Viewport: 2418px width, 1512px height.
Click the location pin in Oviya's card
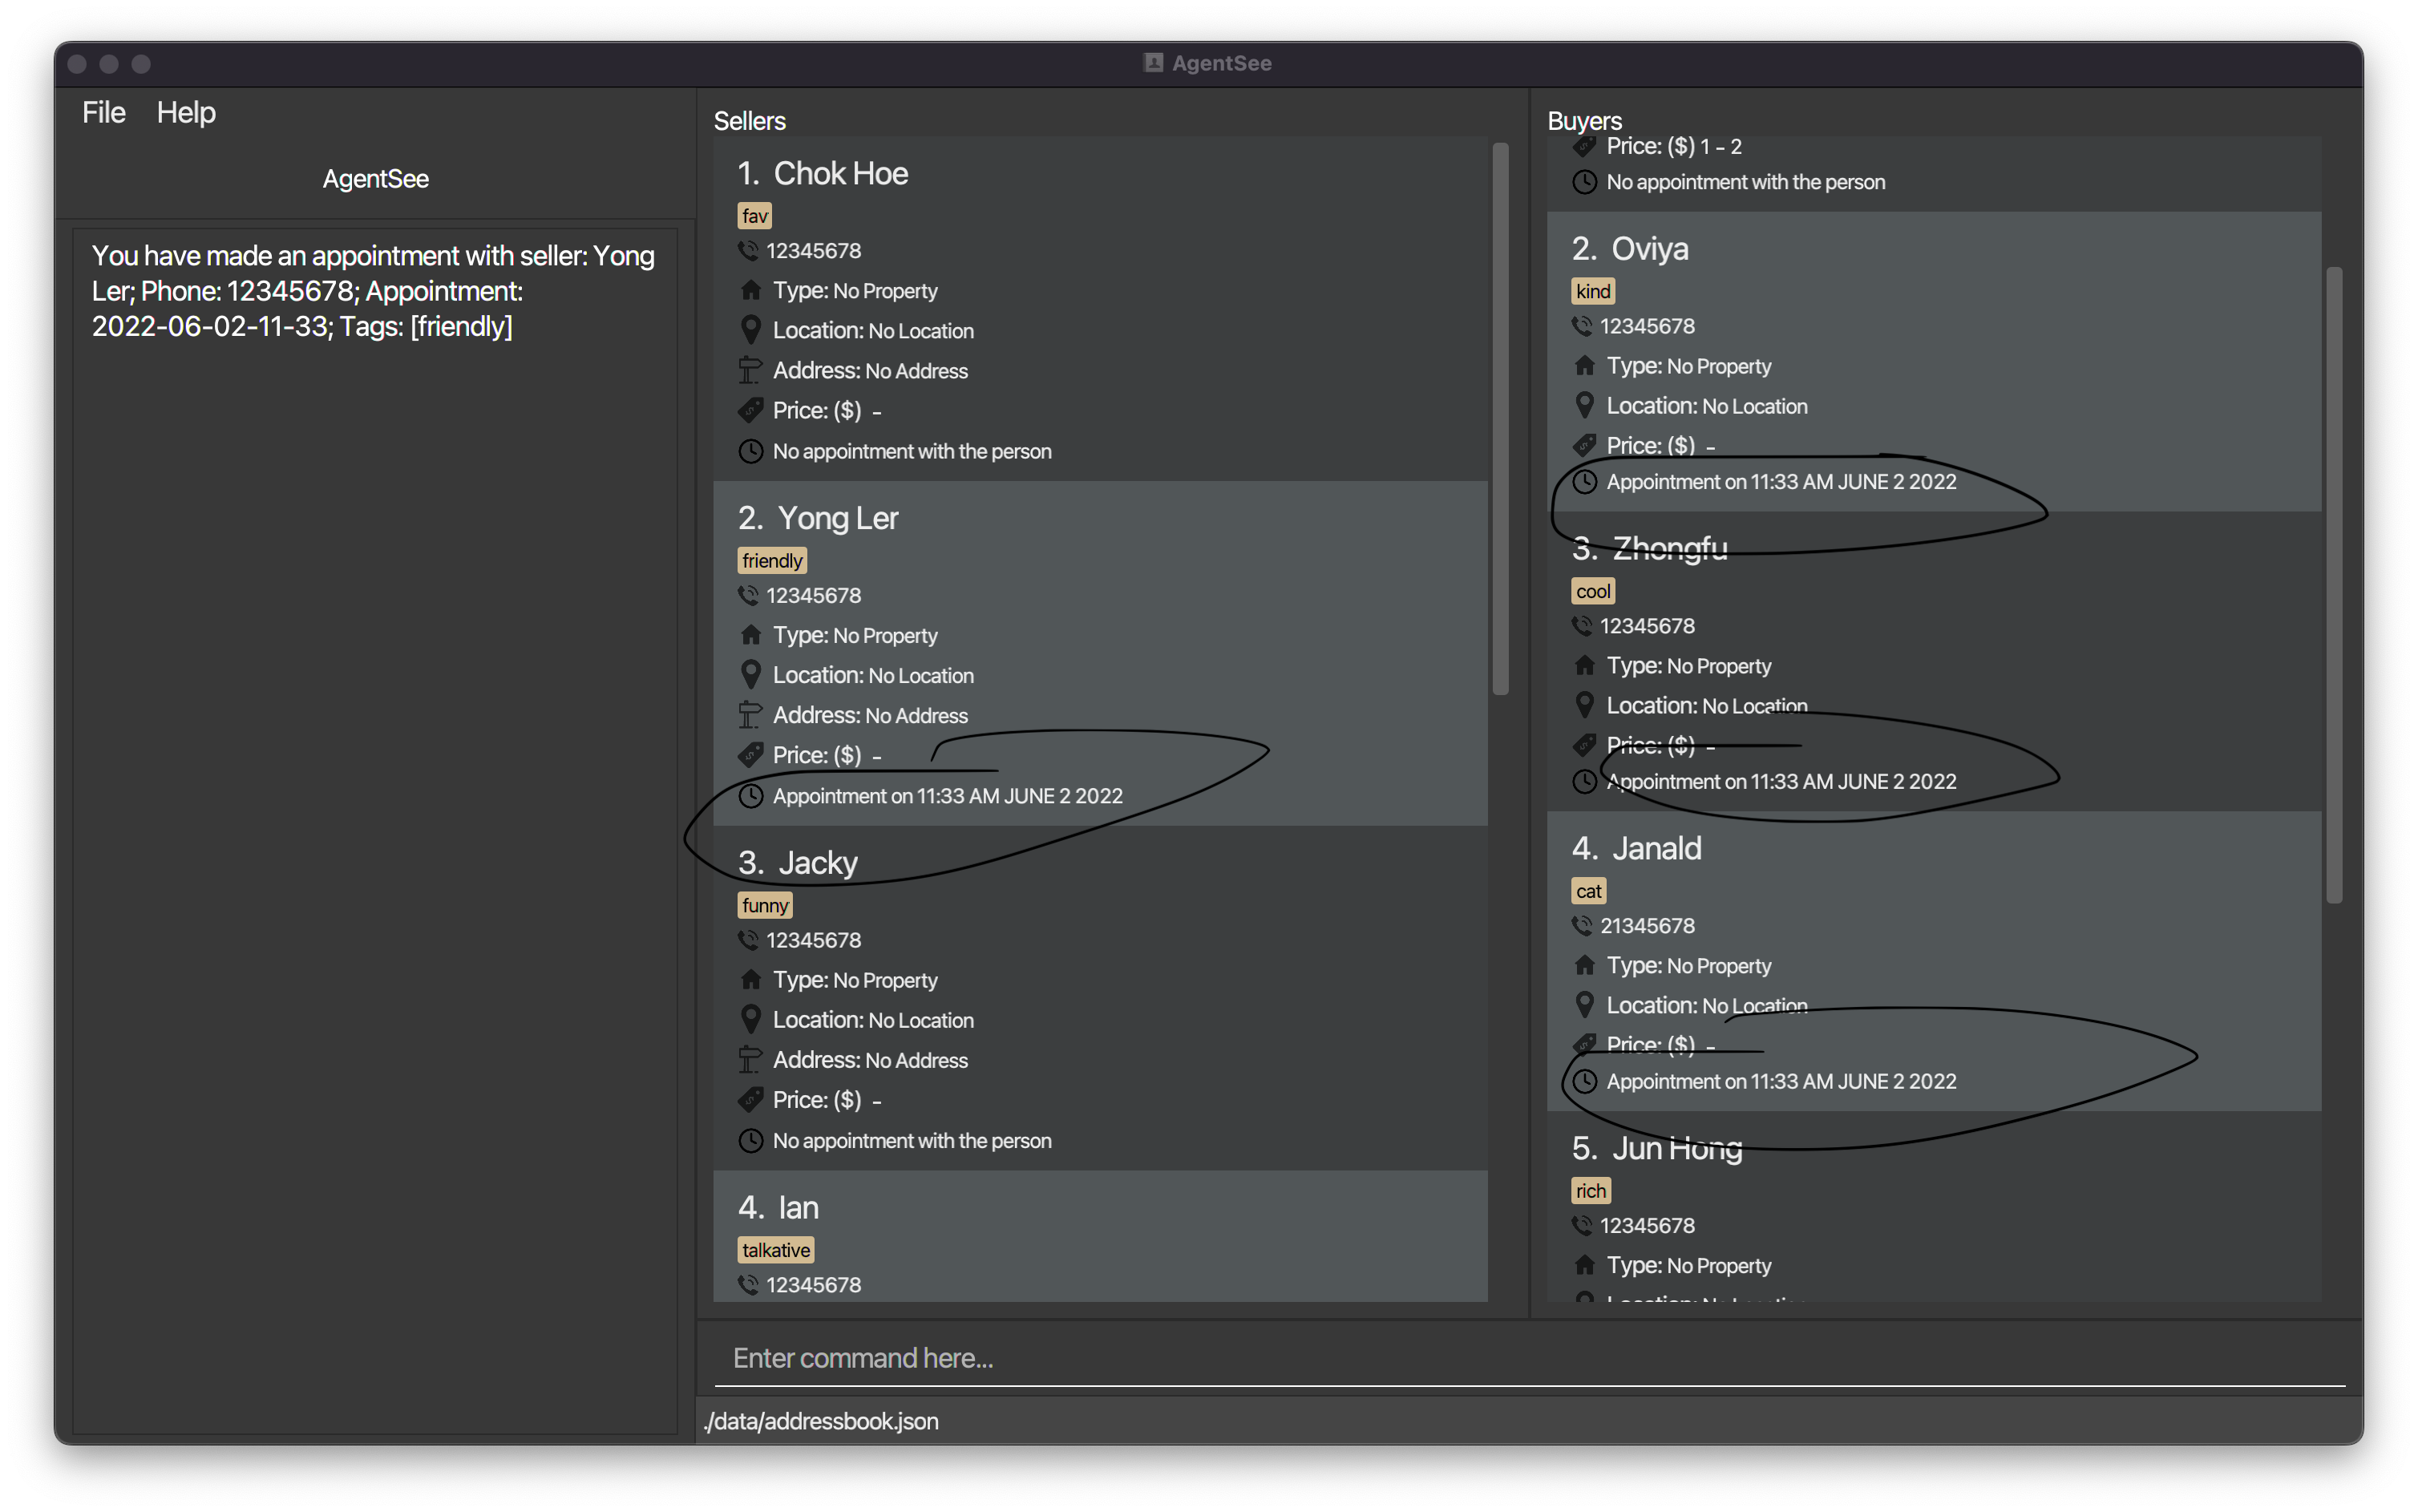(x=1584, y=405)
